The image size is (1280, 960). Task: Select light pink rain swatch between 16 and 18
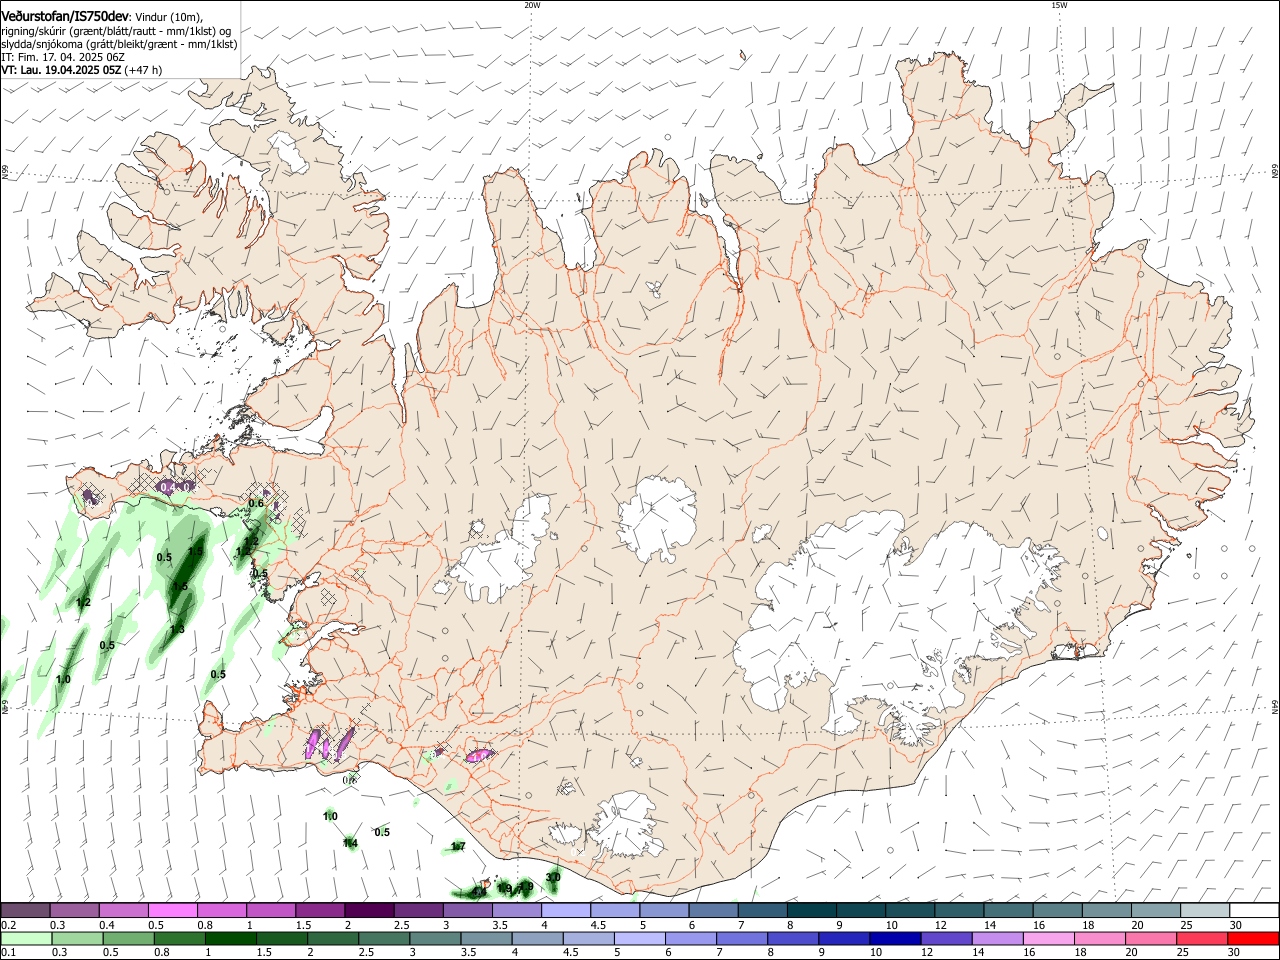(x=1047, y=939)
